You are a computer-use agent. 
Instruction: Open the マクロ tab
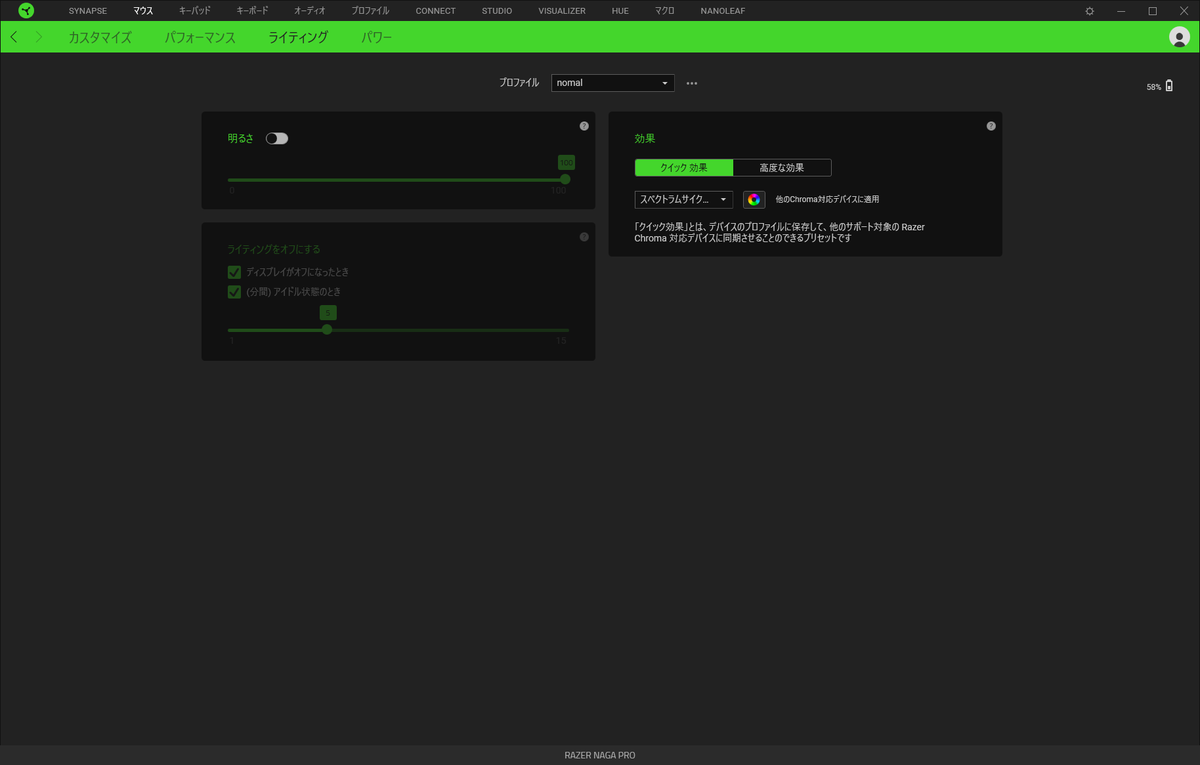tap(664, 11)
